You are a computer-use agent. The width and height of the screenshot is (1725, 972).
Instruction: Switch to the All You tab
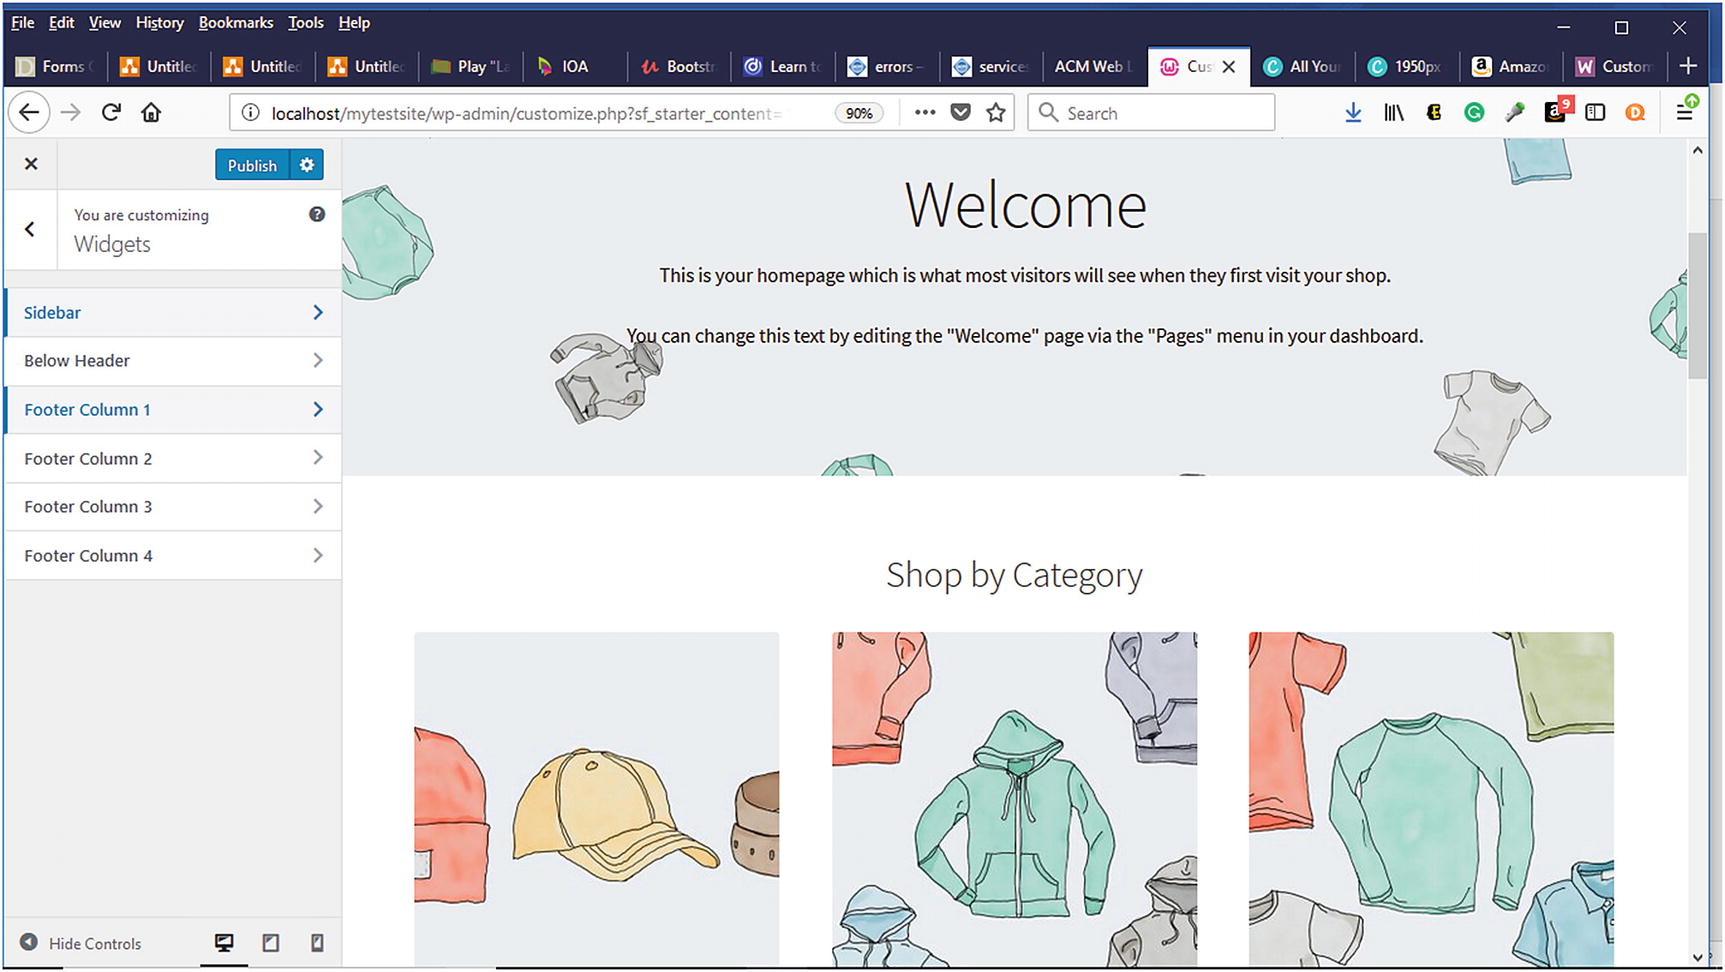[x=1303, y=67]
